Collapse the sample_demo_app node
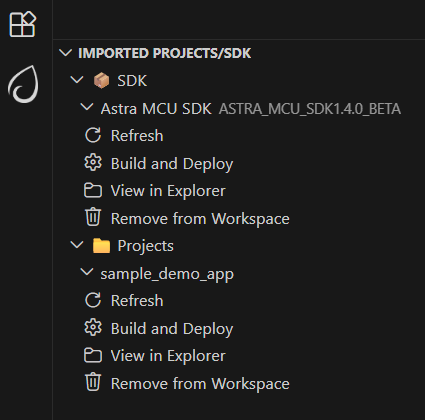Viewport: 425px width, 420px height. click(x=87, y=272)
